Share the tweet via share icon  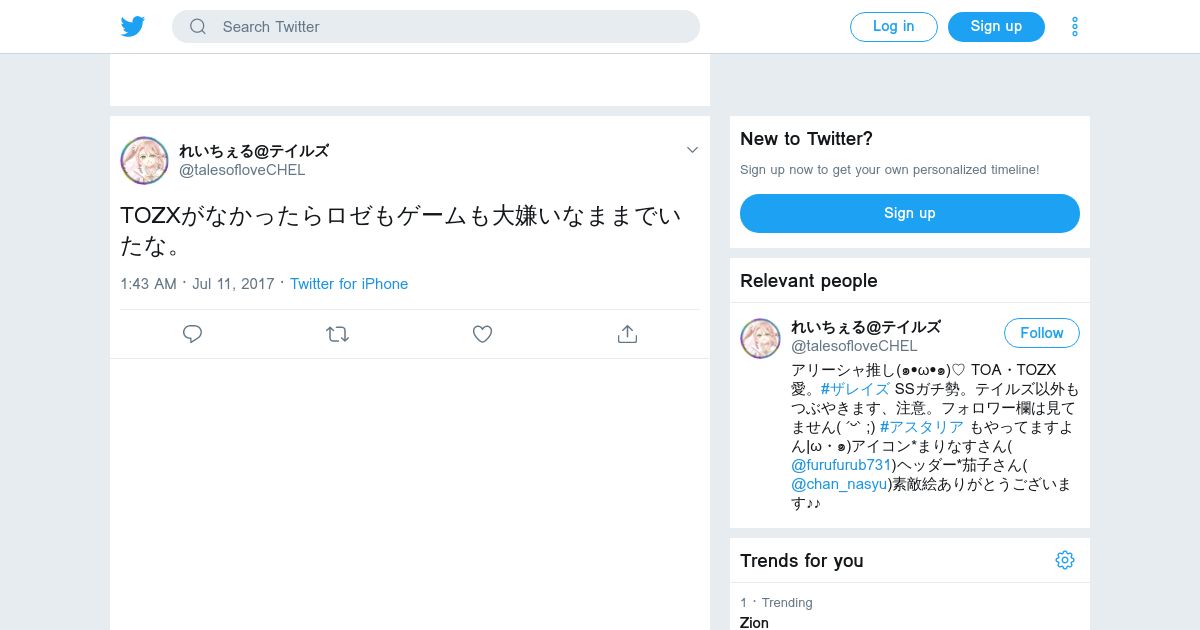(627, 334)
